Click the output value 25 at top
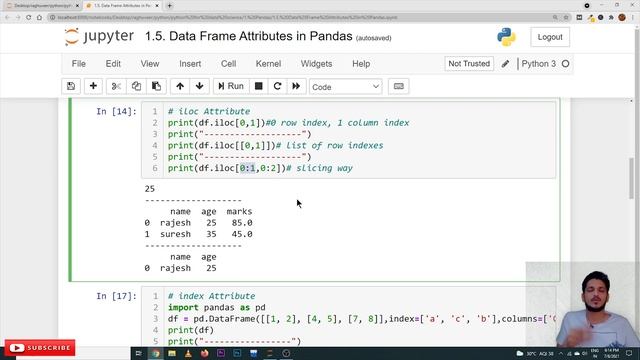The width and height of the screenshot is (640, 360). (150, 189)
